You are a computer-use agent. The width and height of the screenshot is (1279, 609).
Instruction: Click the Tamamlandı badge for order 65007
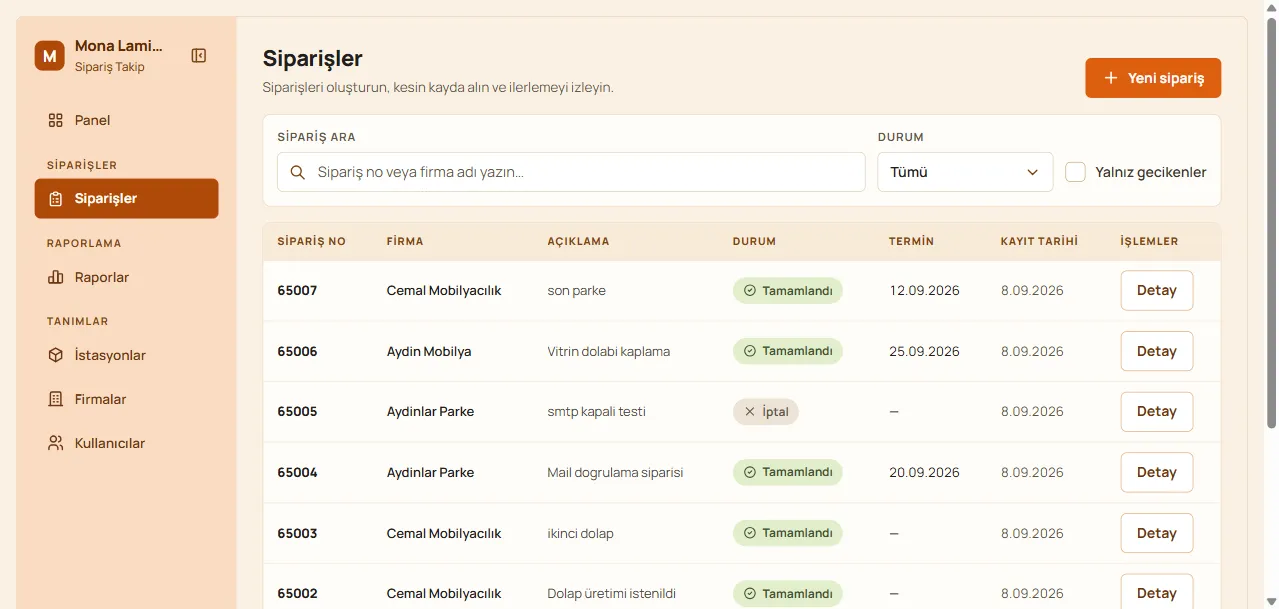788,290
